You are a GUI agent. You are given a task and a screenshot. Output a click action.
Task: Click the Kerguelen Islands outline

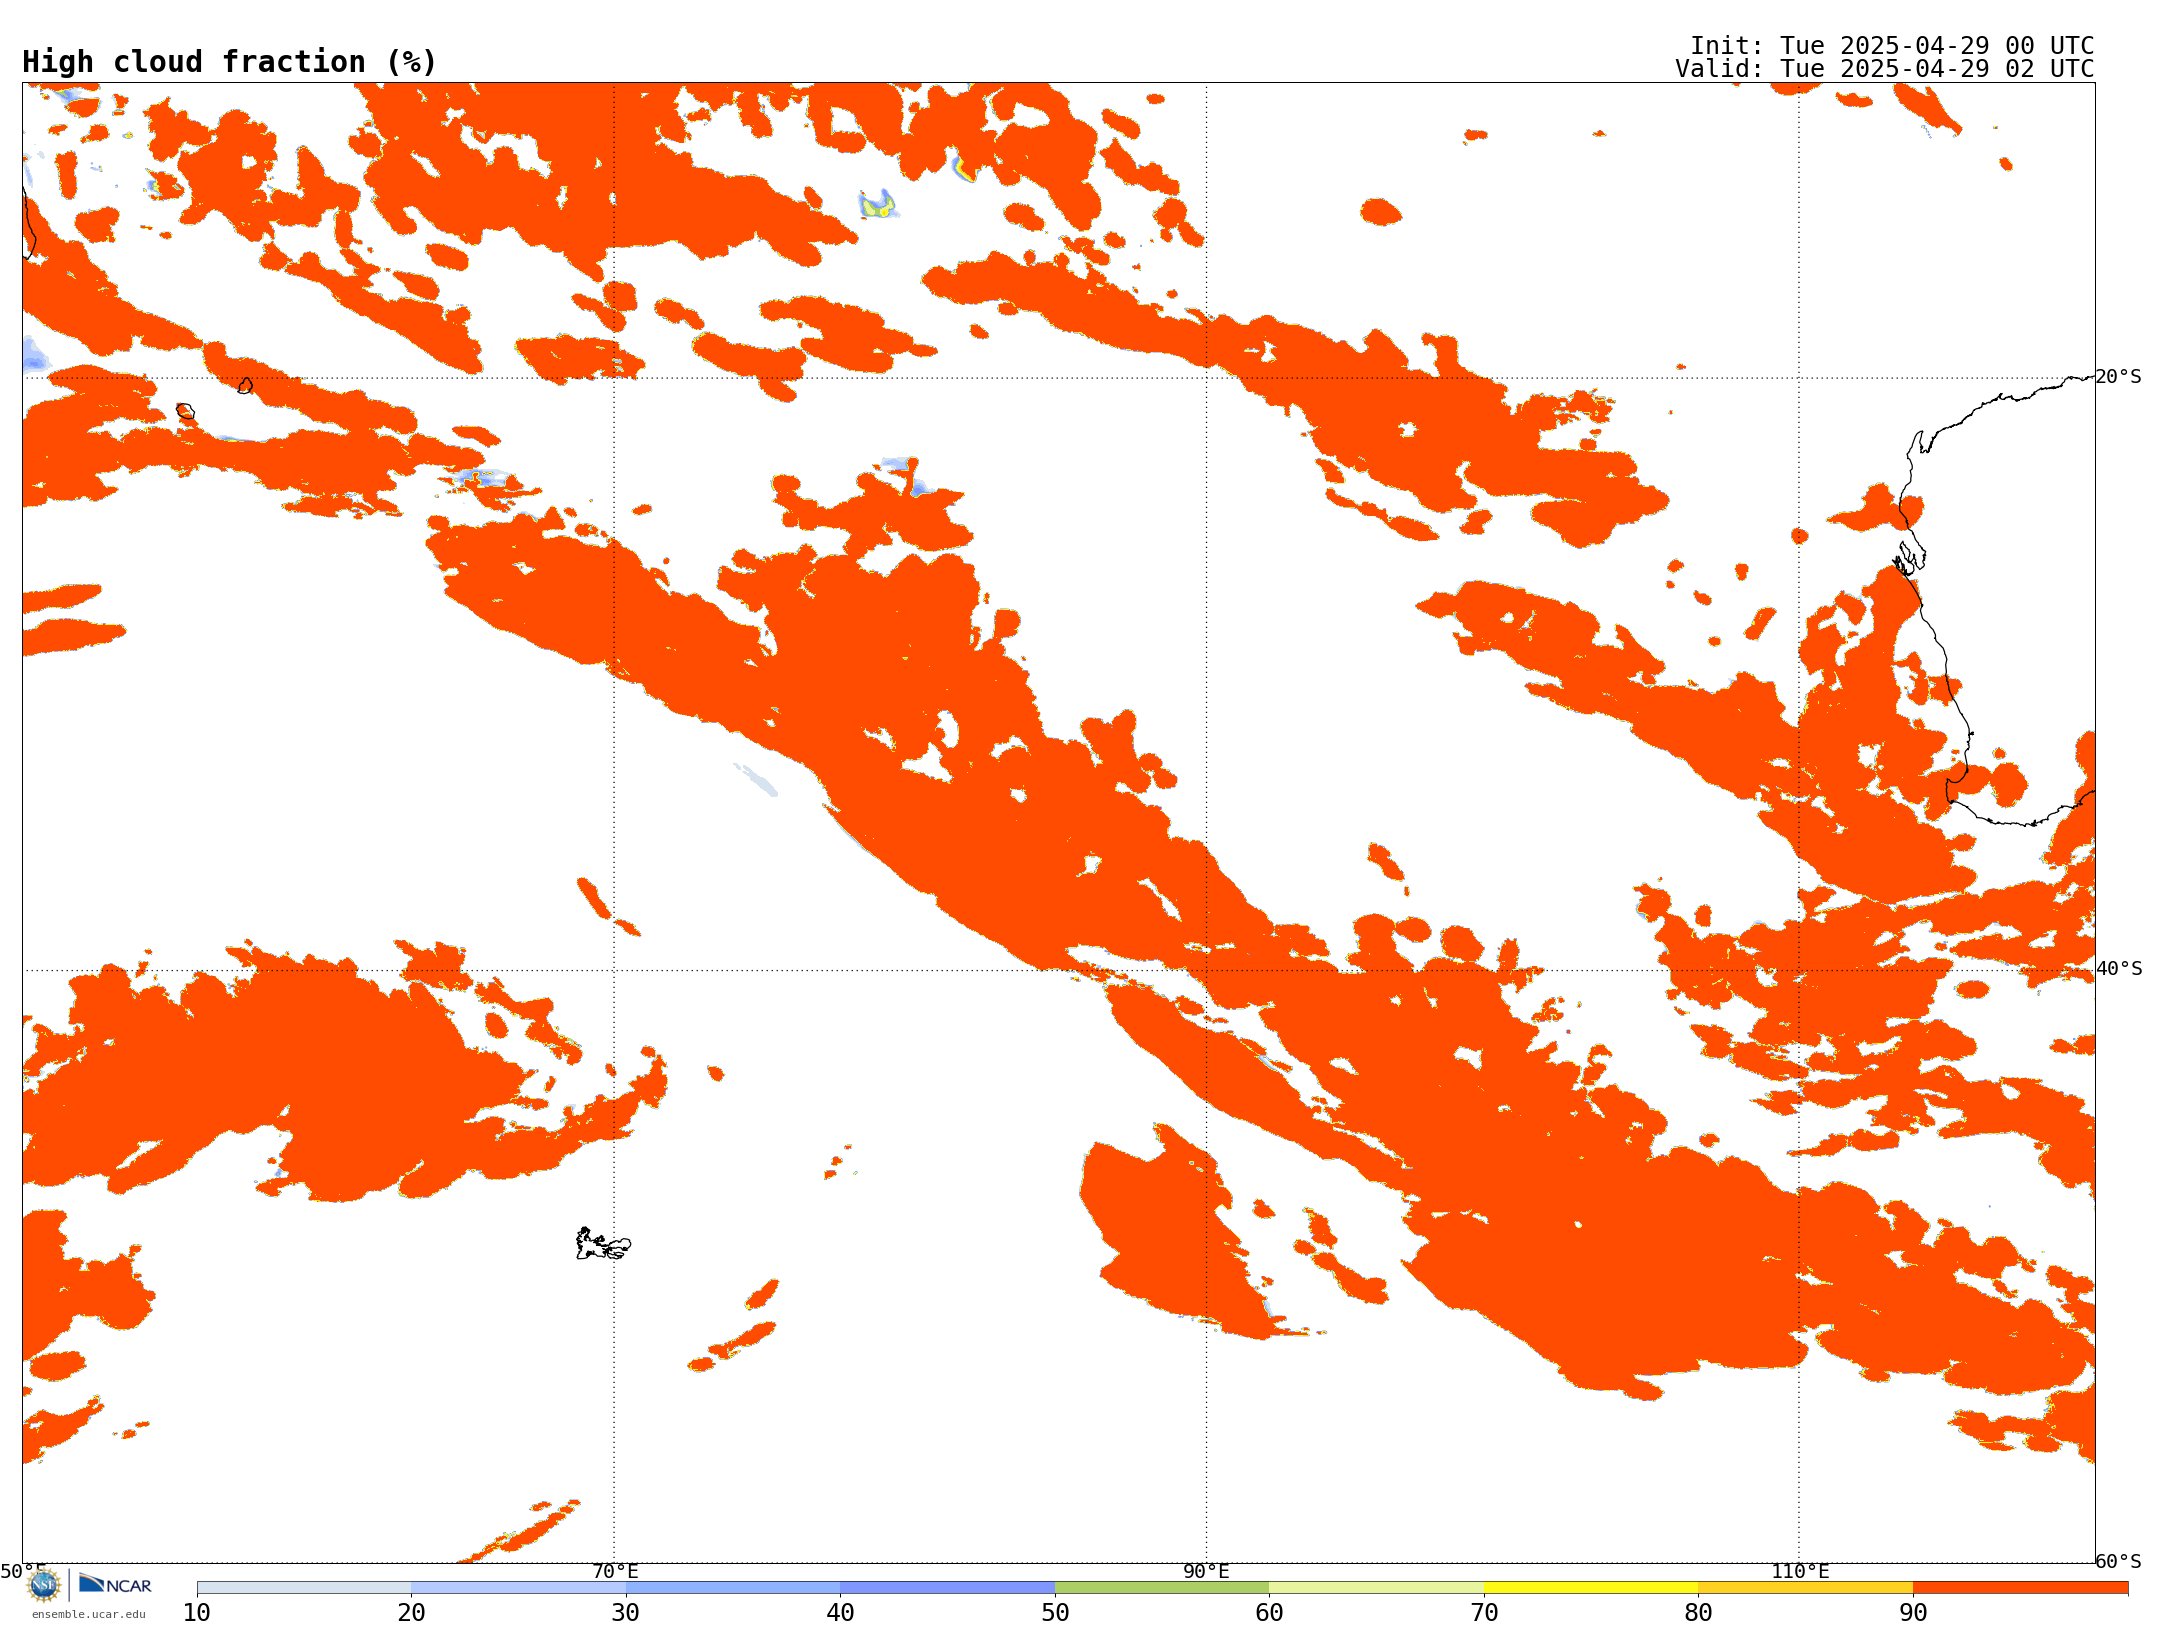603,1244
